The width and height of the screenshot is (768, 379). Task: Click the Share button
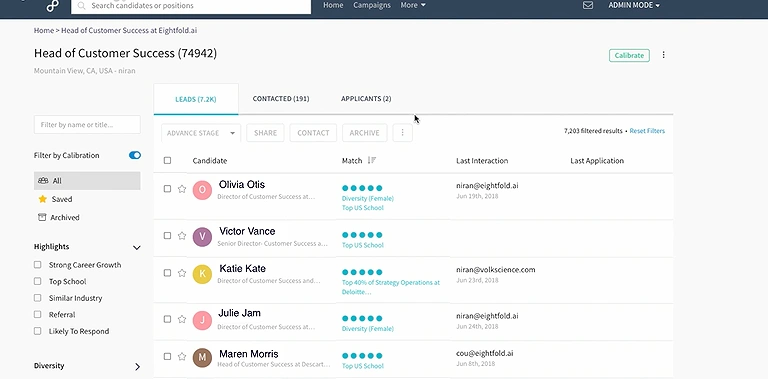pos(265,133)
